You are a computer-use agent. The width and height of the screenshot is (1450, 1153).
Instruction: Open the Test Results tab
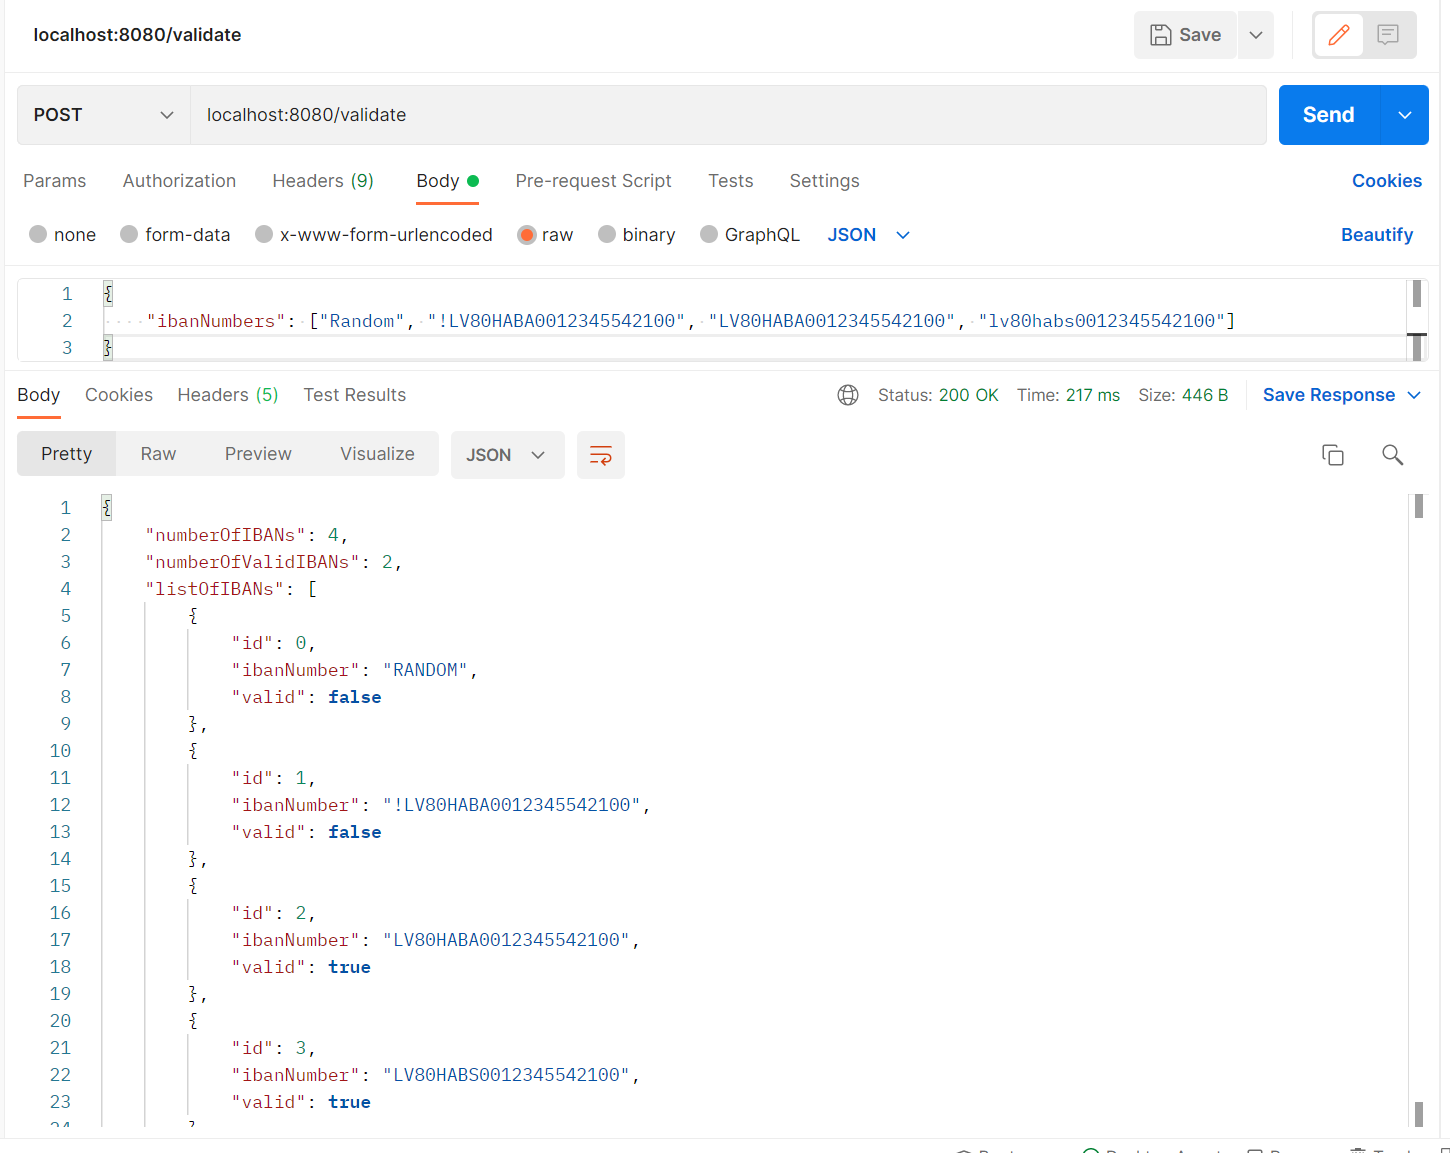[x=355, y=395]
